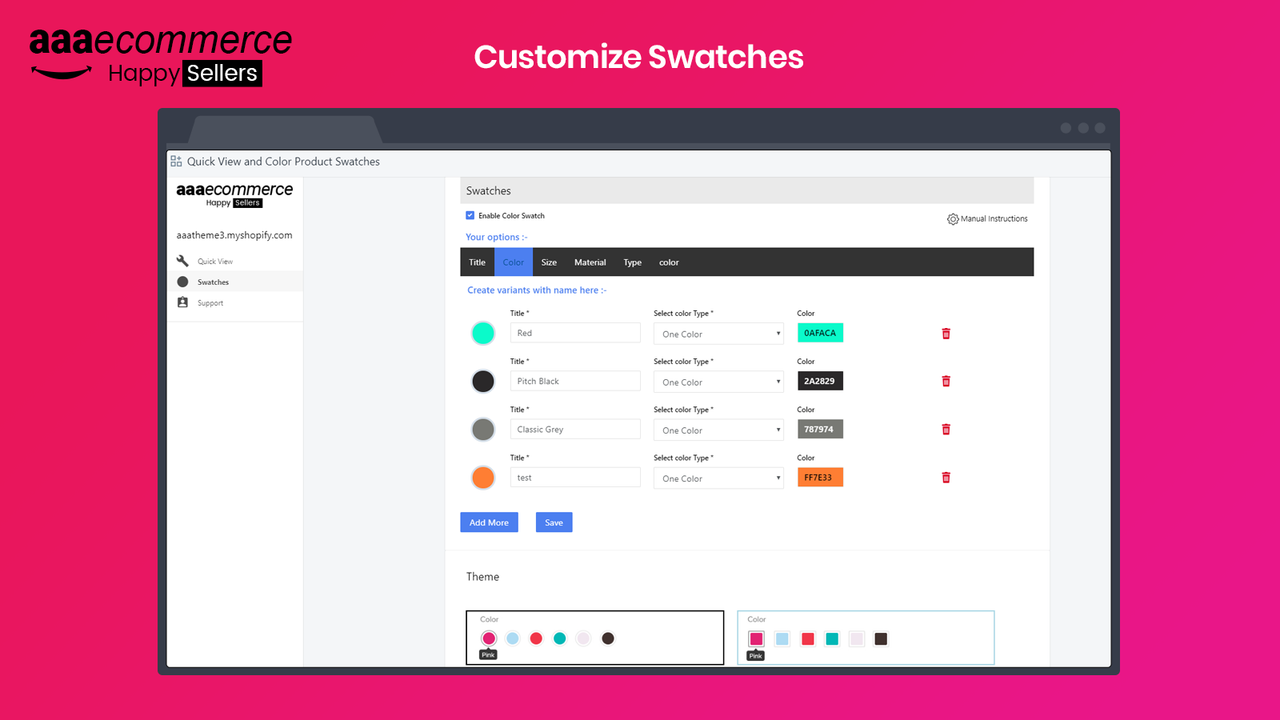
Task: Click the pink square swatch in the theme preview
Action: [x=757, y=639]
